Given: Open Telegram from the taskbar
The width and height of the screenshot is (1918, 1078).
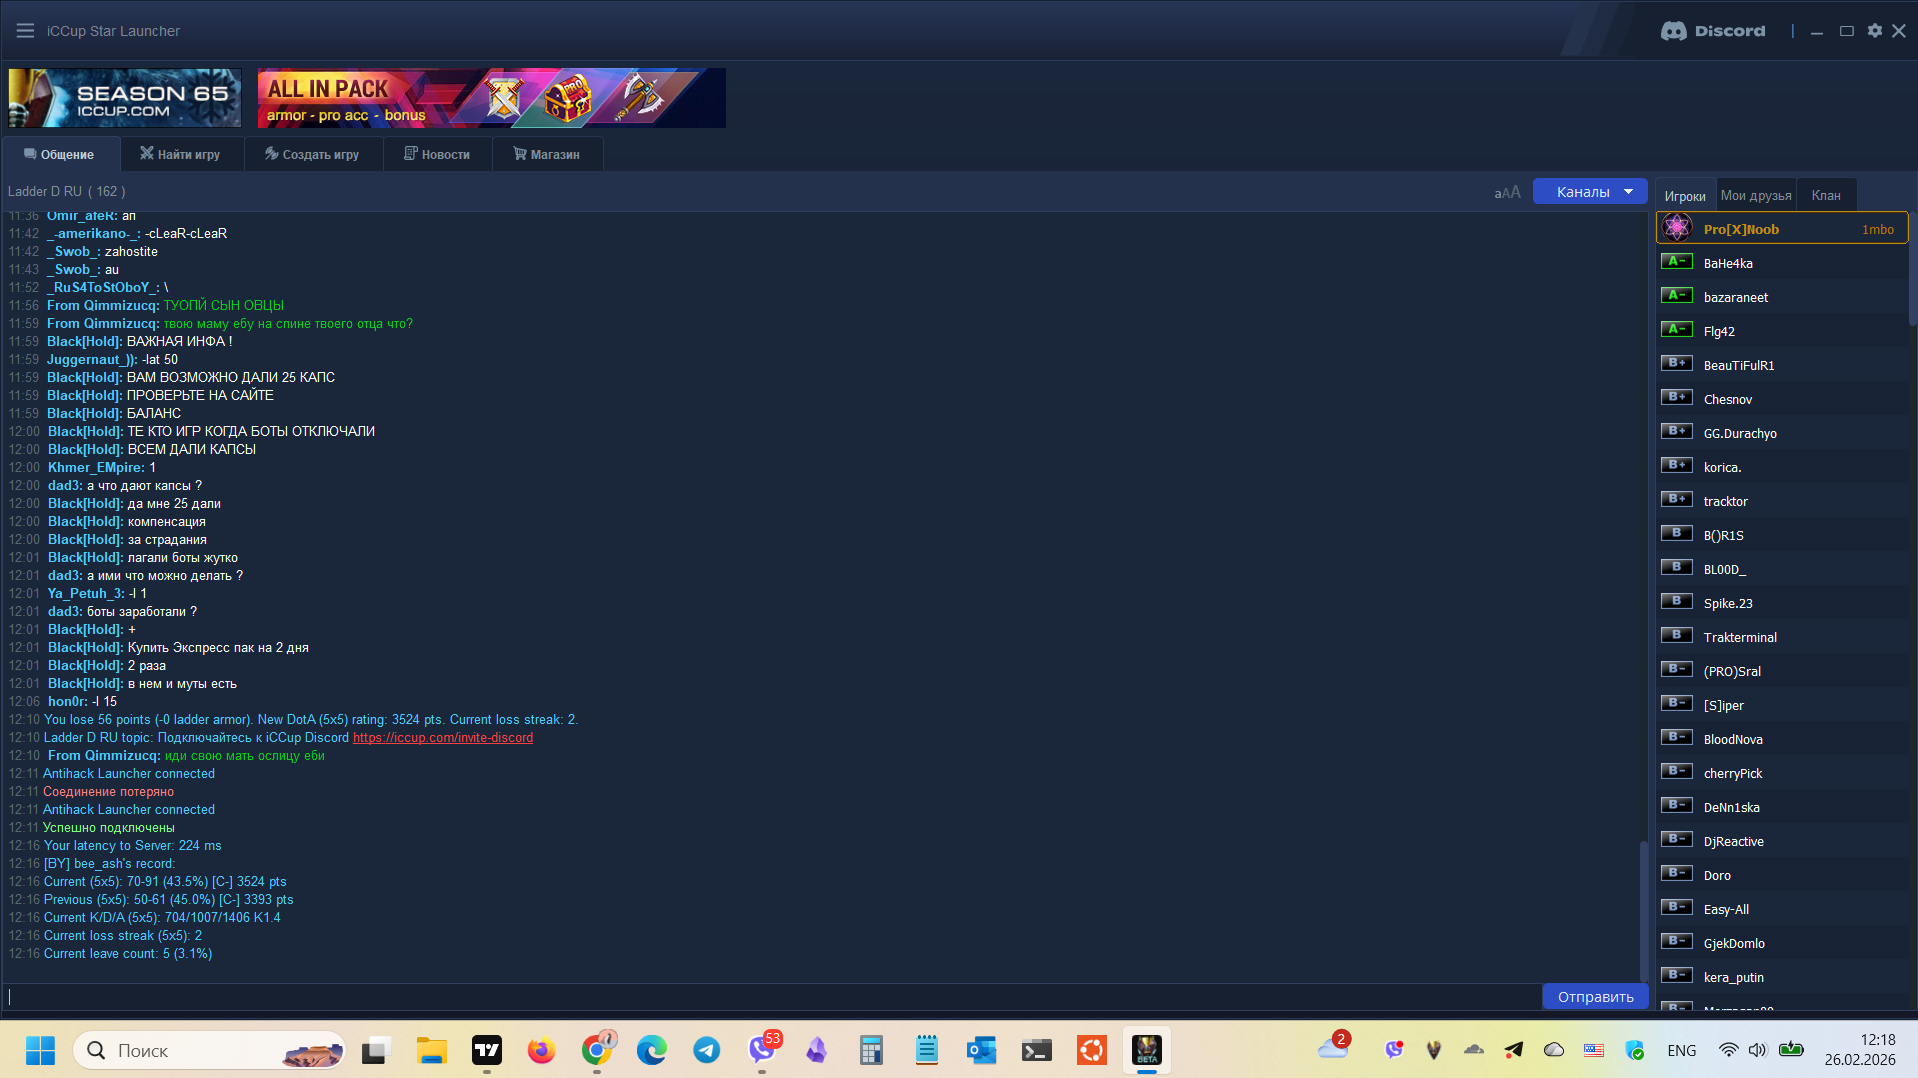Looking at the screenshot, I should [707, 1050].
